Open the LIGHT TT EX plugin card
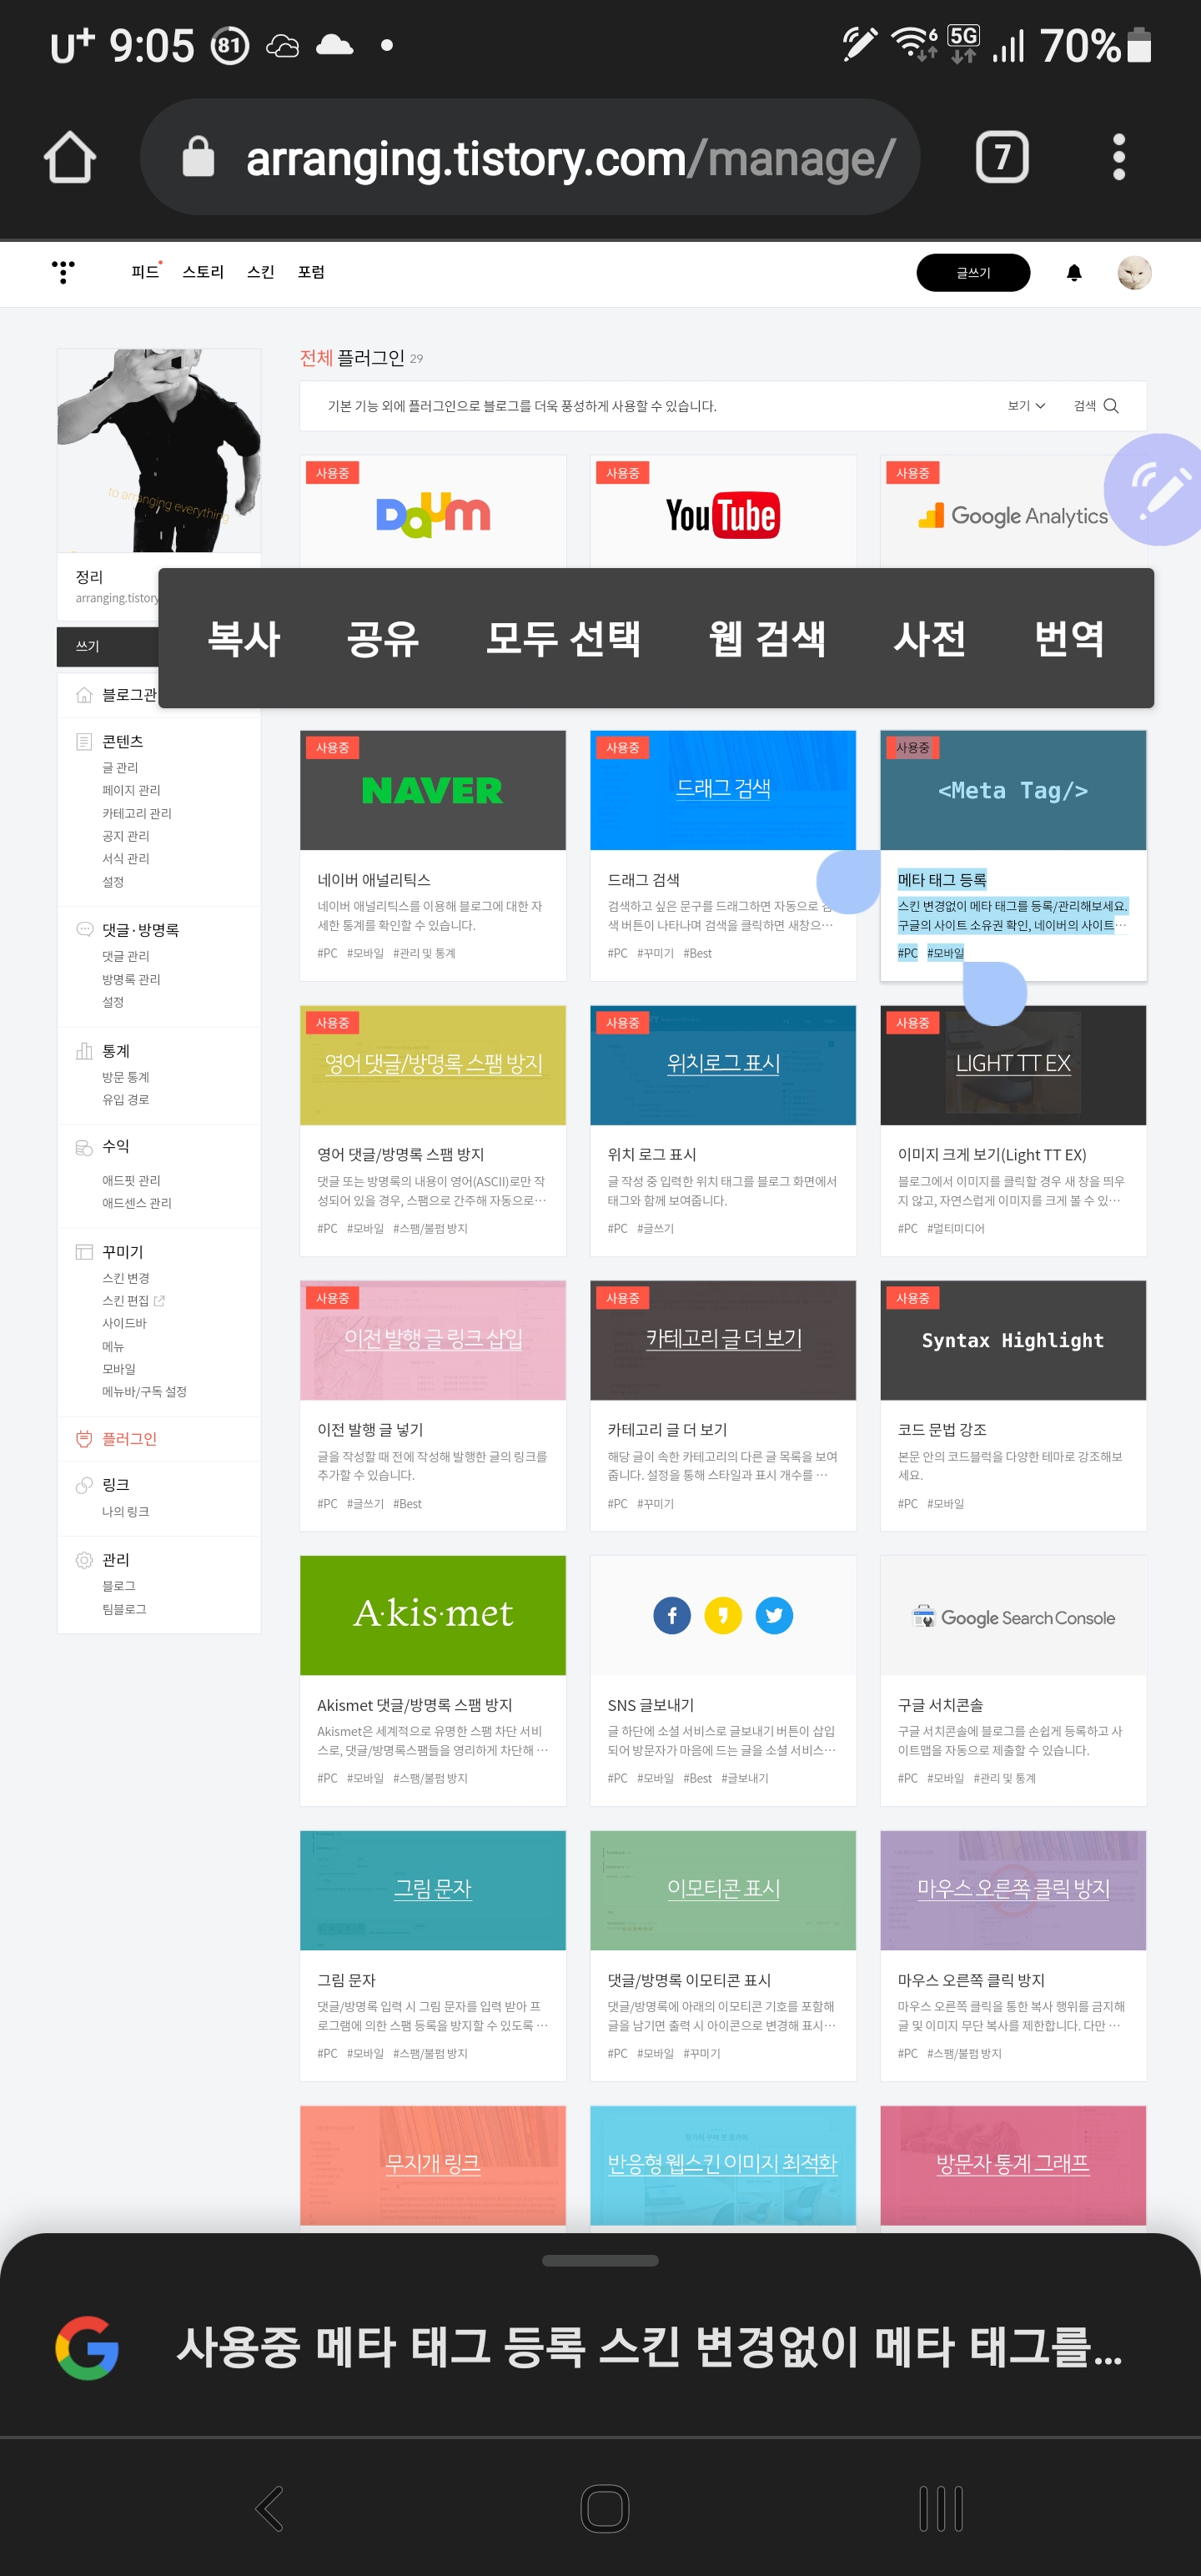1201x2576 pixels. 1013,1130
